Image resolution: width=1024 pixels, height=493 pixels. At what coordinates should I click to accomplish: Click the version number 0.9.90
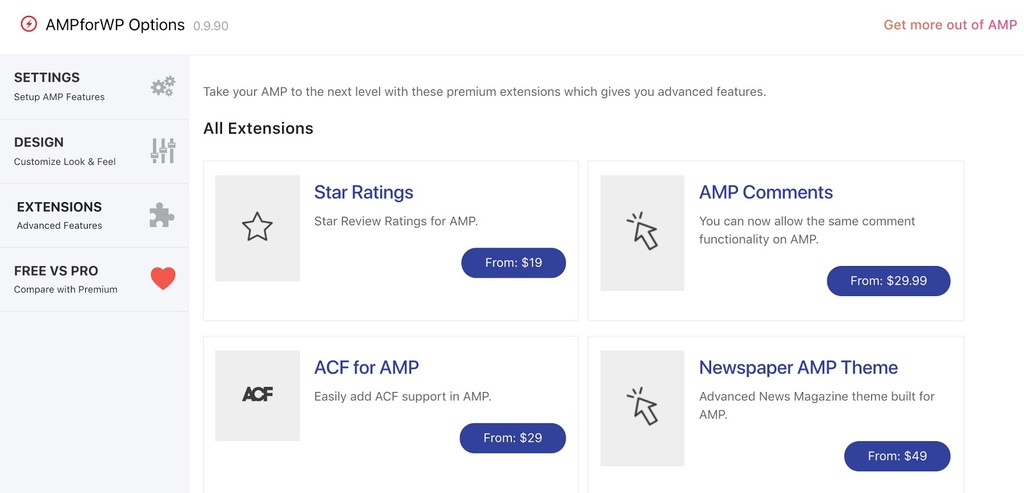coord(210,26)
